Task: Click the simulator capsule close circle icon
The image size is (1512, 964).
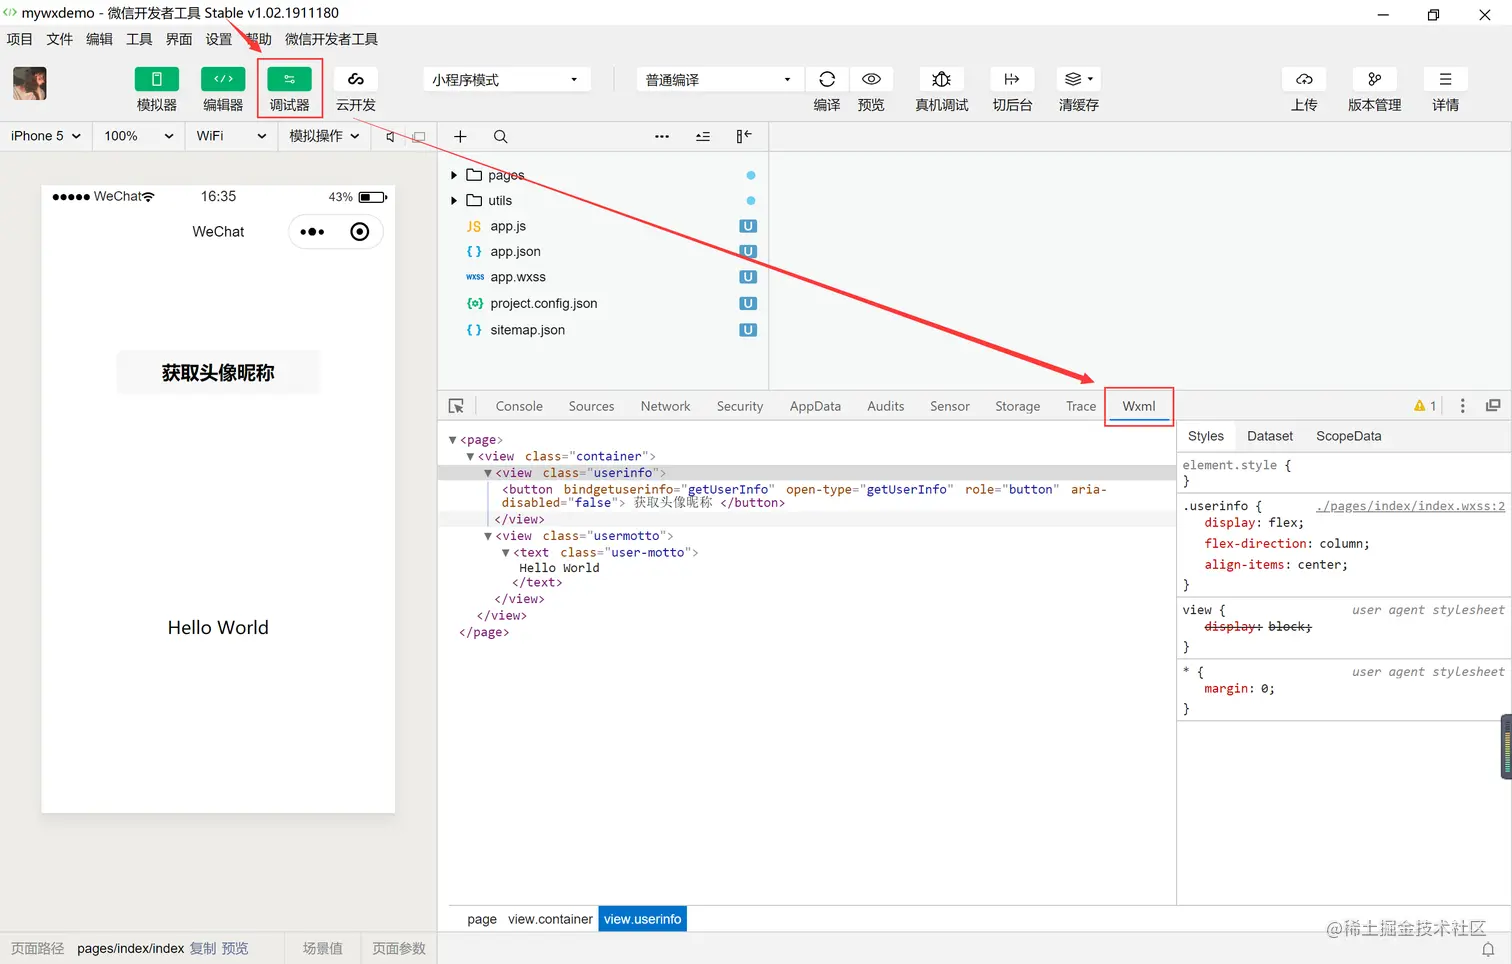Action: [x=360, y=232]
